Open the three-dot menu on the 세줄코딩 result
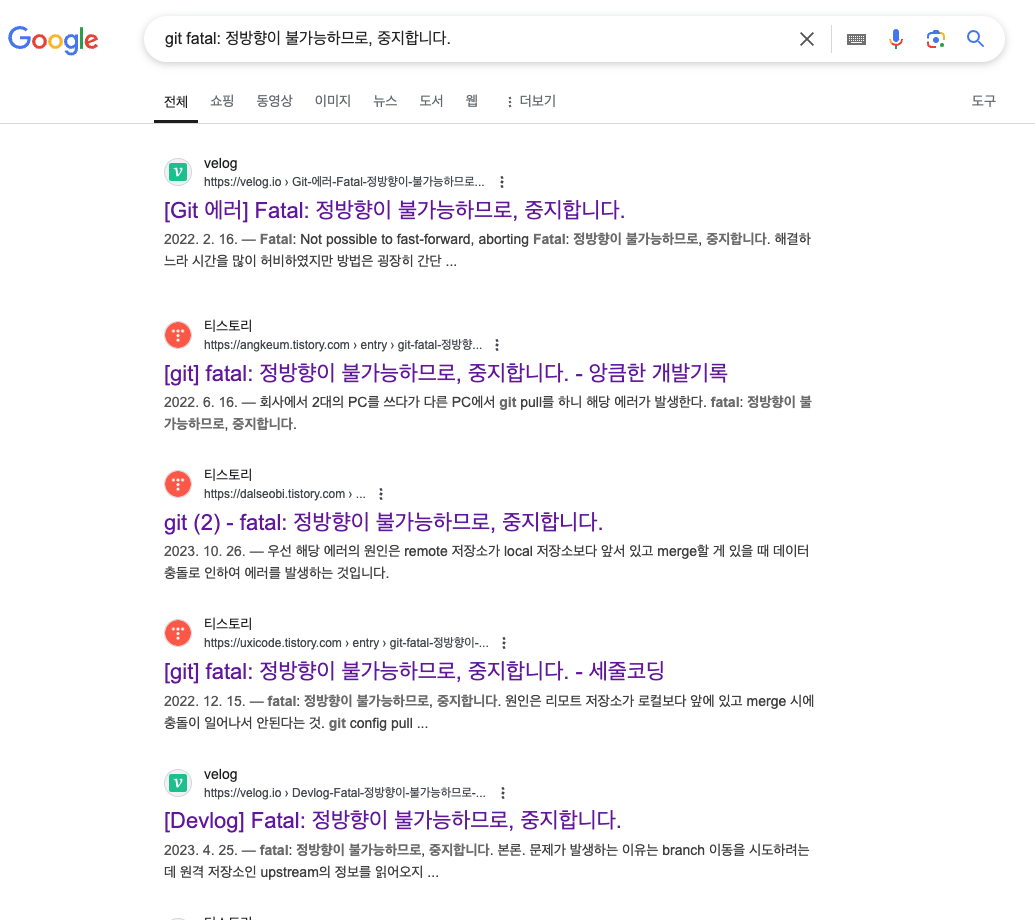1035x920 pixels. (x=505, y=642)
